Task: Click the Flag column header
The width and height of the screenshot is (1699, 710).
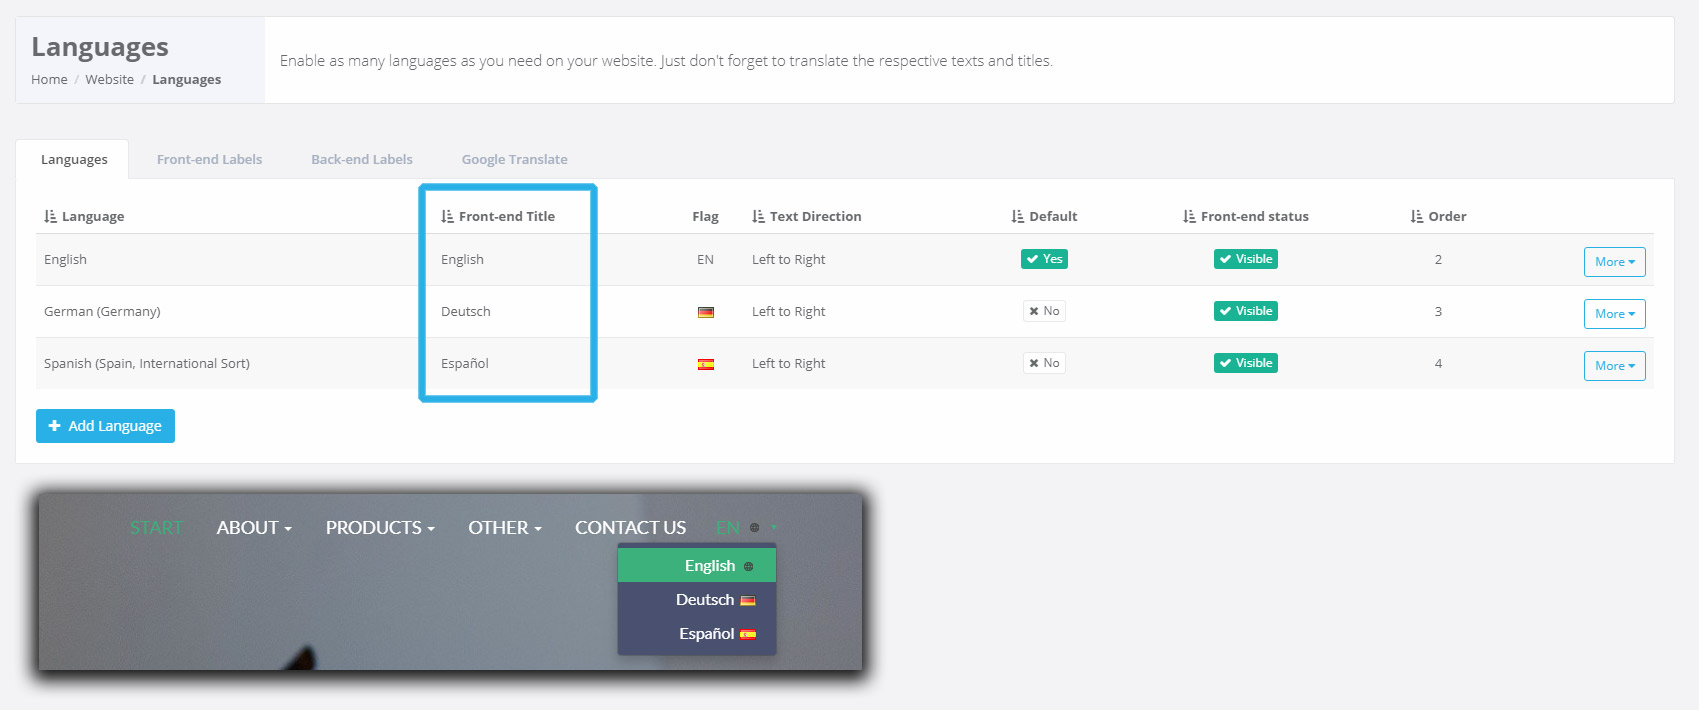Action: (705, 216)
